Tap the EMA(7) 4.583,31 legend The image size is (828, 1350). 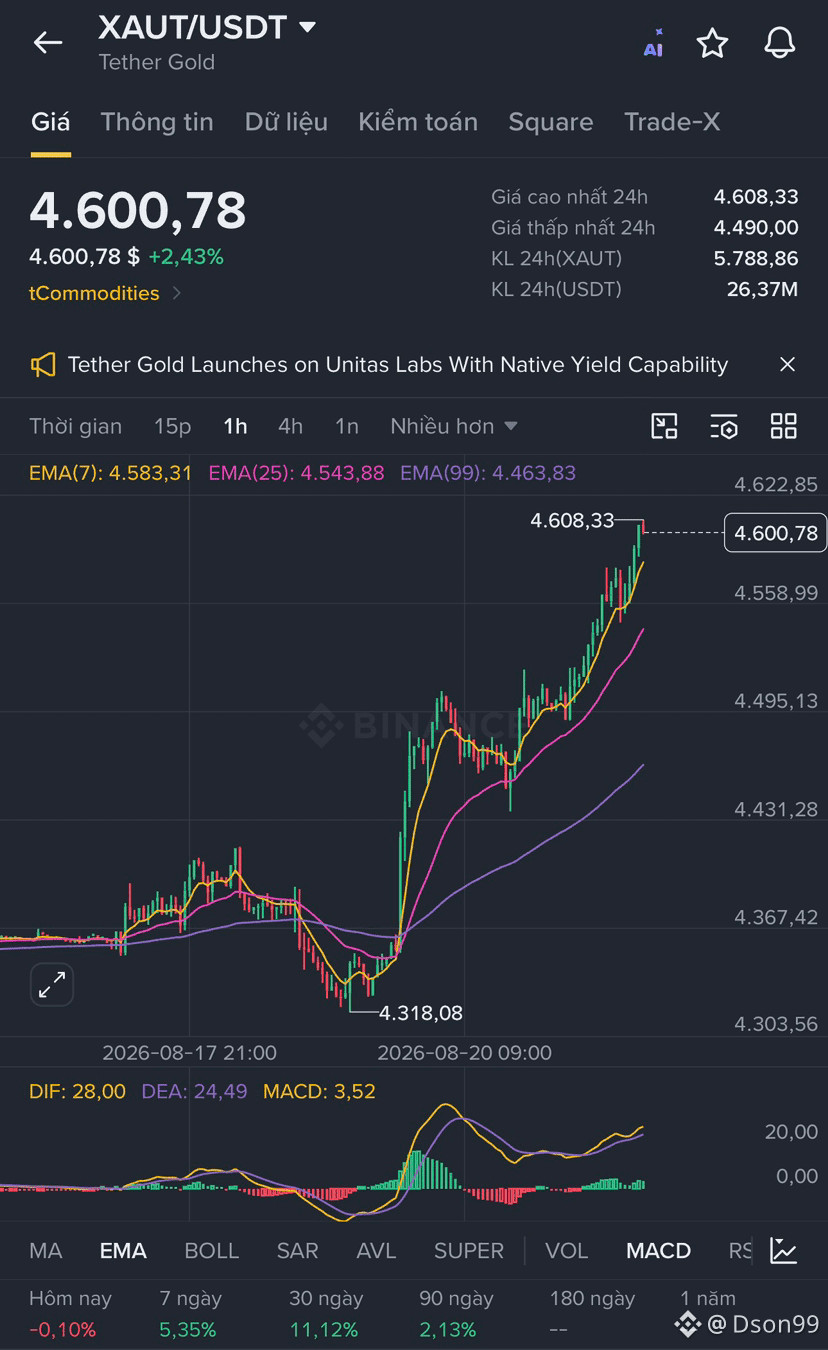click(x=110, y=473)
